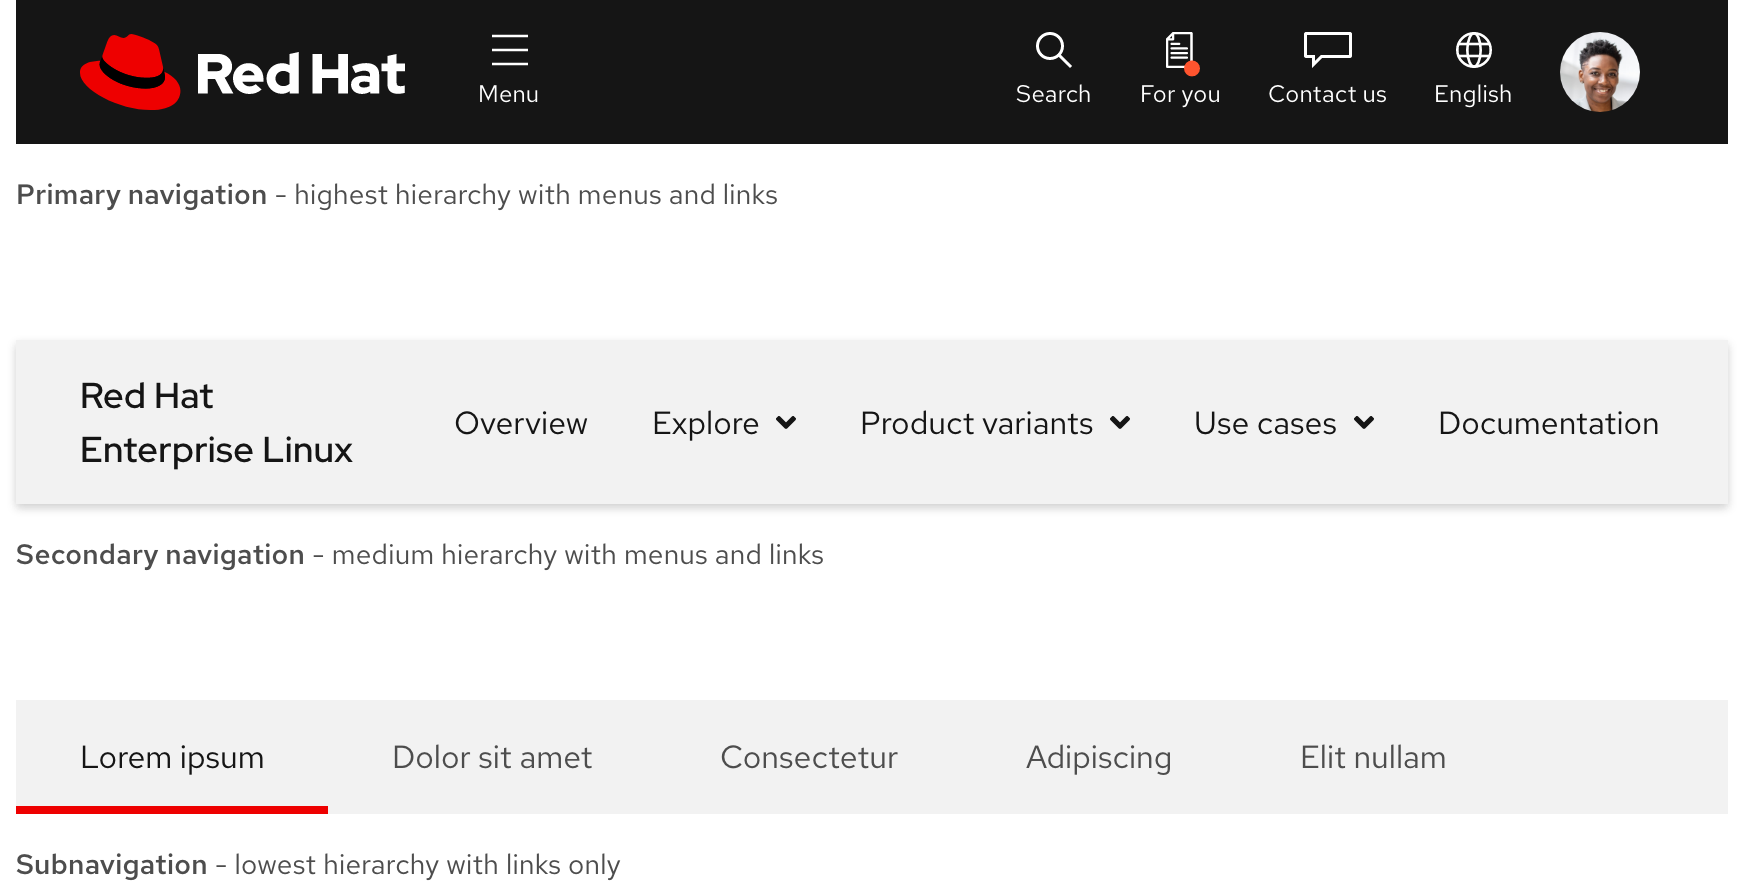
Task: Expand the Explore dropdown
Action: (724, 423)
